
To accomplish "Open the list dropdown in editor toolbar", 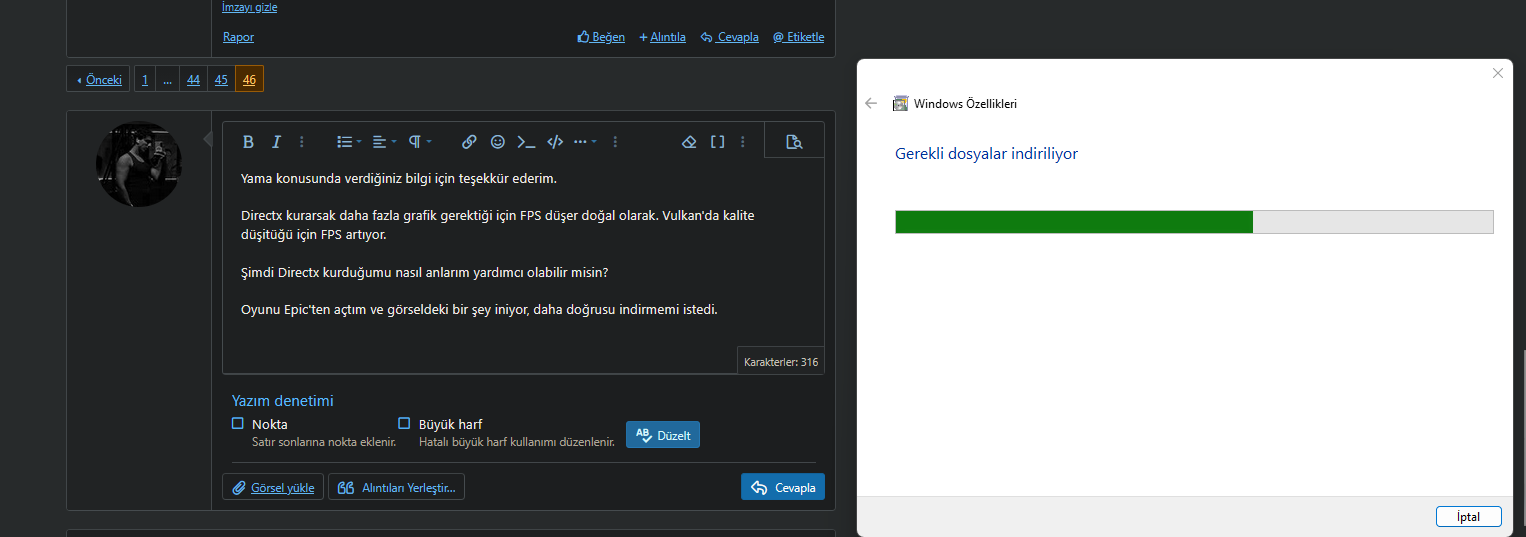I will tap(349, 142).
